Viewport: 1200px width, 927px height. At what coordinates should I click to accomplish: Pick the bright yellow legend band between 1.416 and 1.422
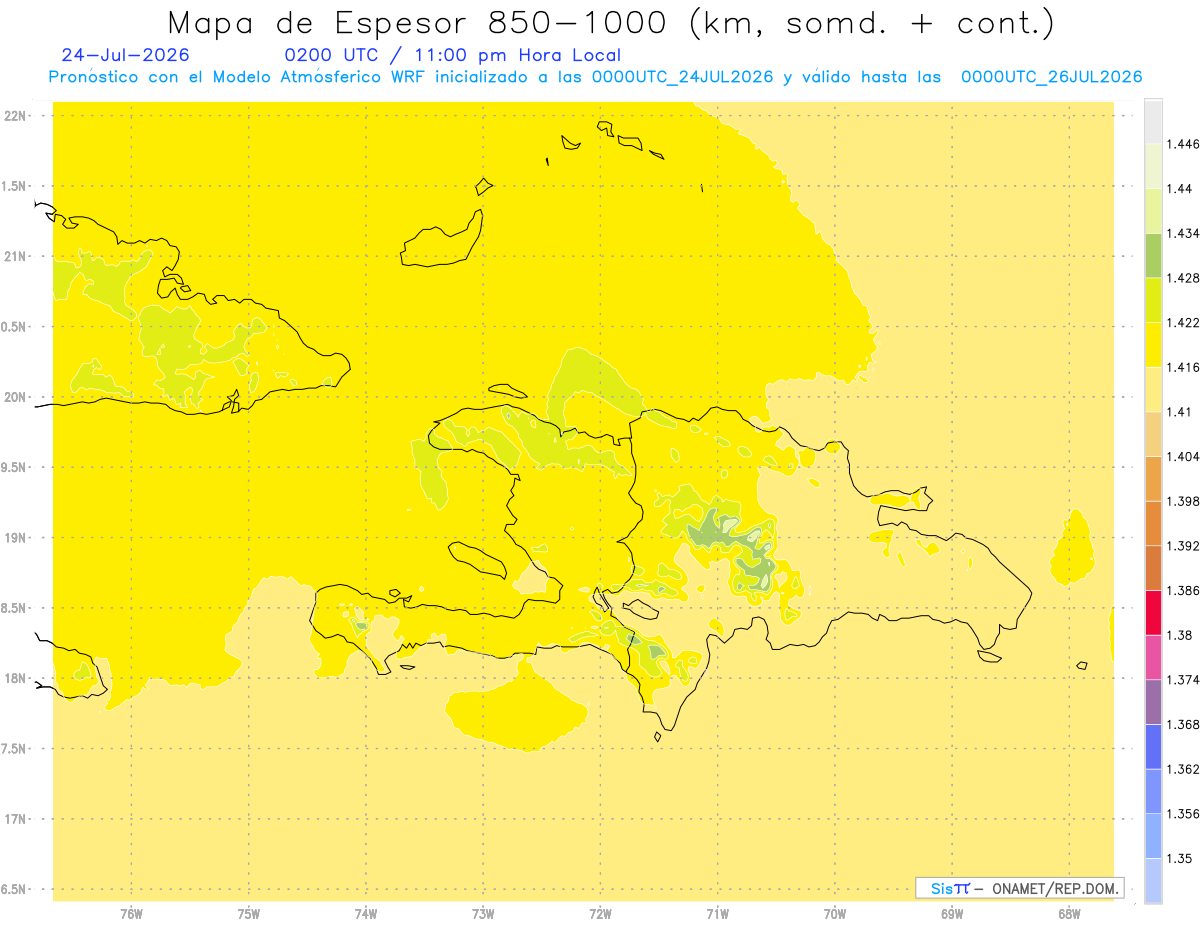tap(1153, 345)
